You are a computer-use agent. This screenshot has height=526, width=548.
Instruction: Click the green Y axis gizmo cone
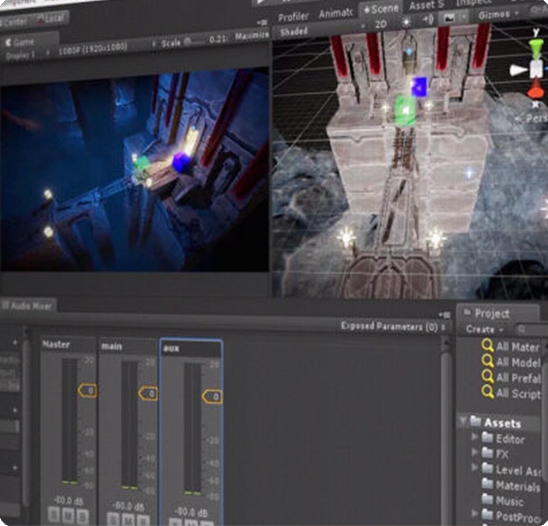click(536, 47)
